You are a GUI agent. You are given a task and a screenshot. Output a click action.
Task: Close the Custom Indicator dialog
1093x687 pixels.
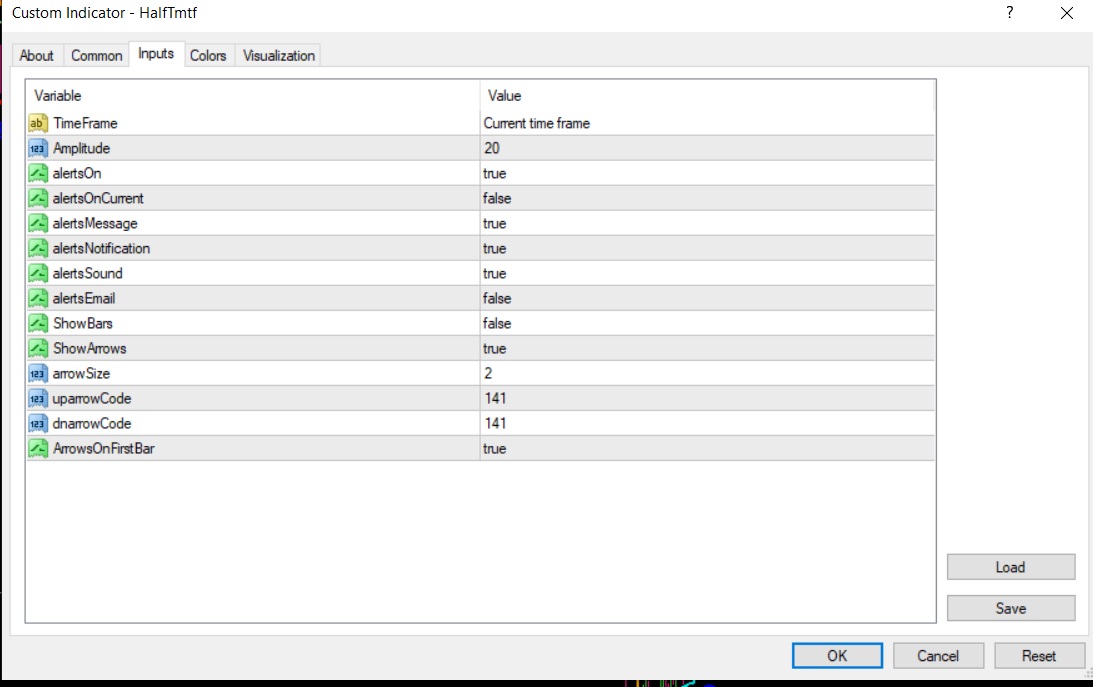pos(1067,13)
